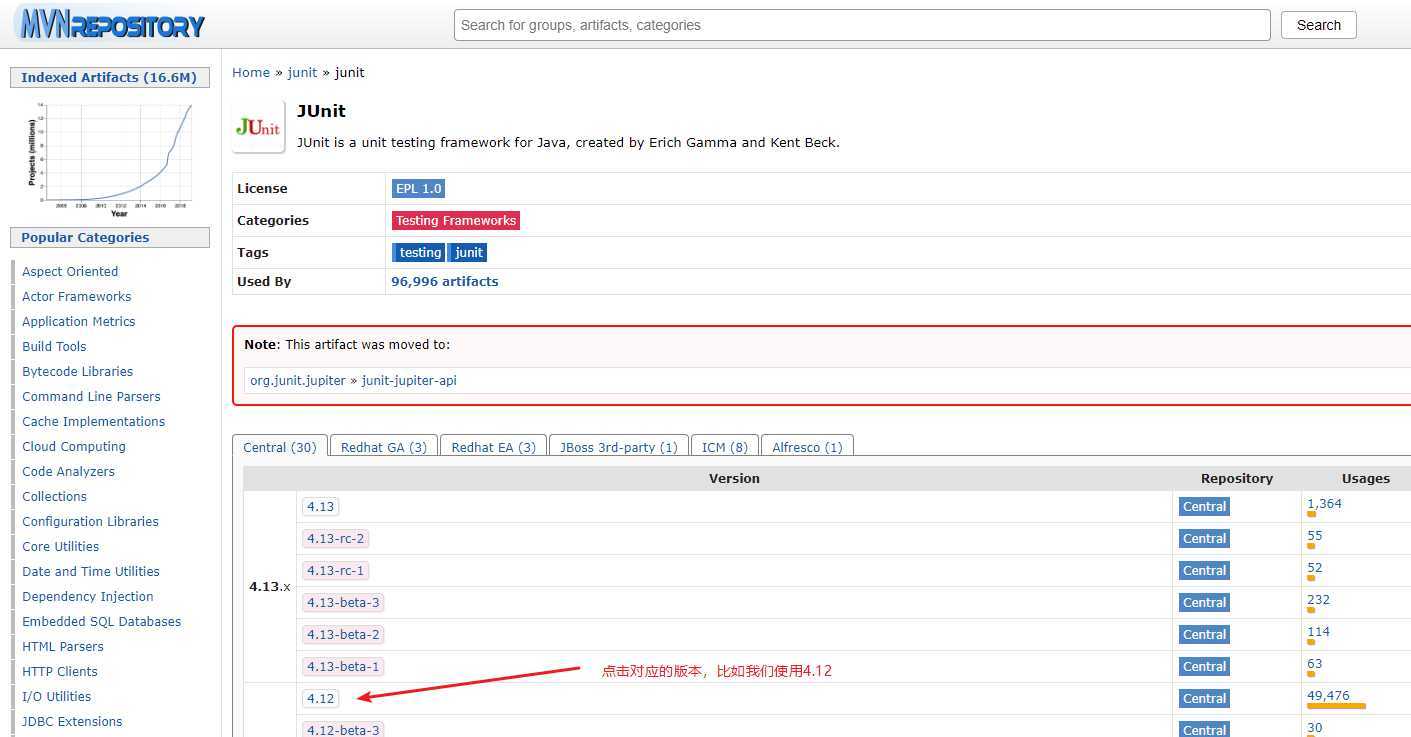This screenshot has width=1411, height=737.
Task: Open version 4.13-beta-2
Action: click(343, 634)
